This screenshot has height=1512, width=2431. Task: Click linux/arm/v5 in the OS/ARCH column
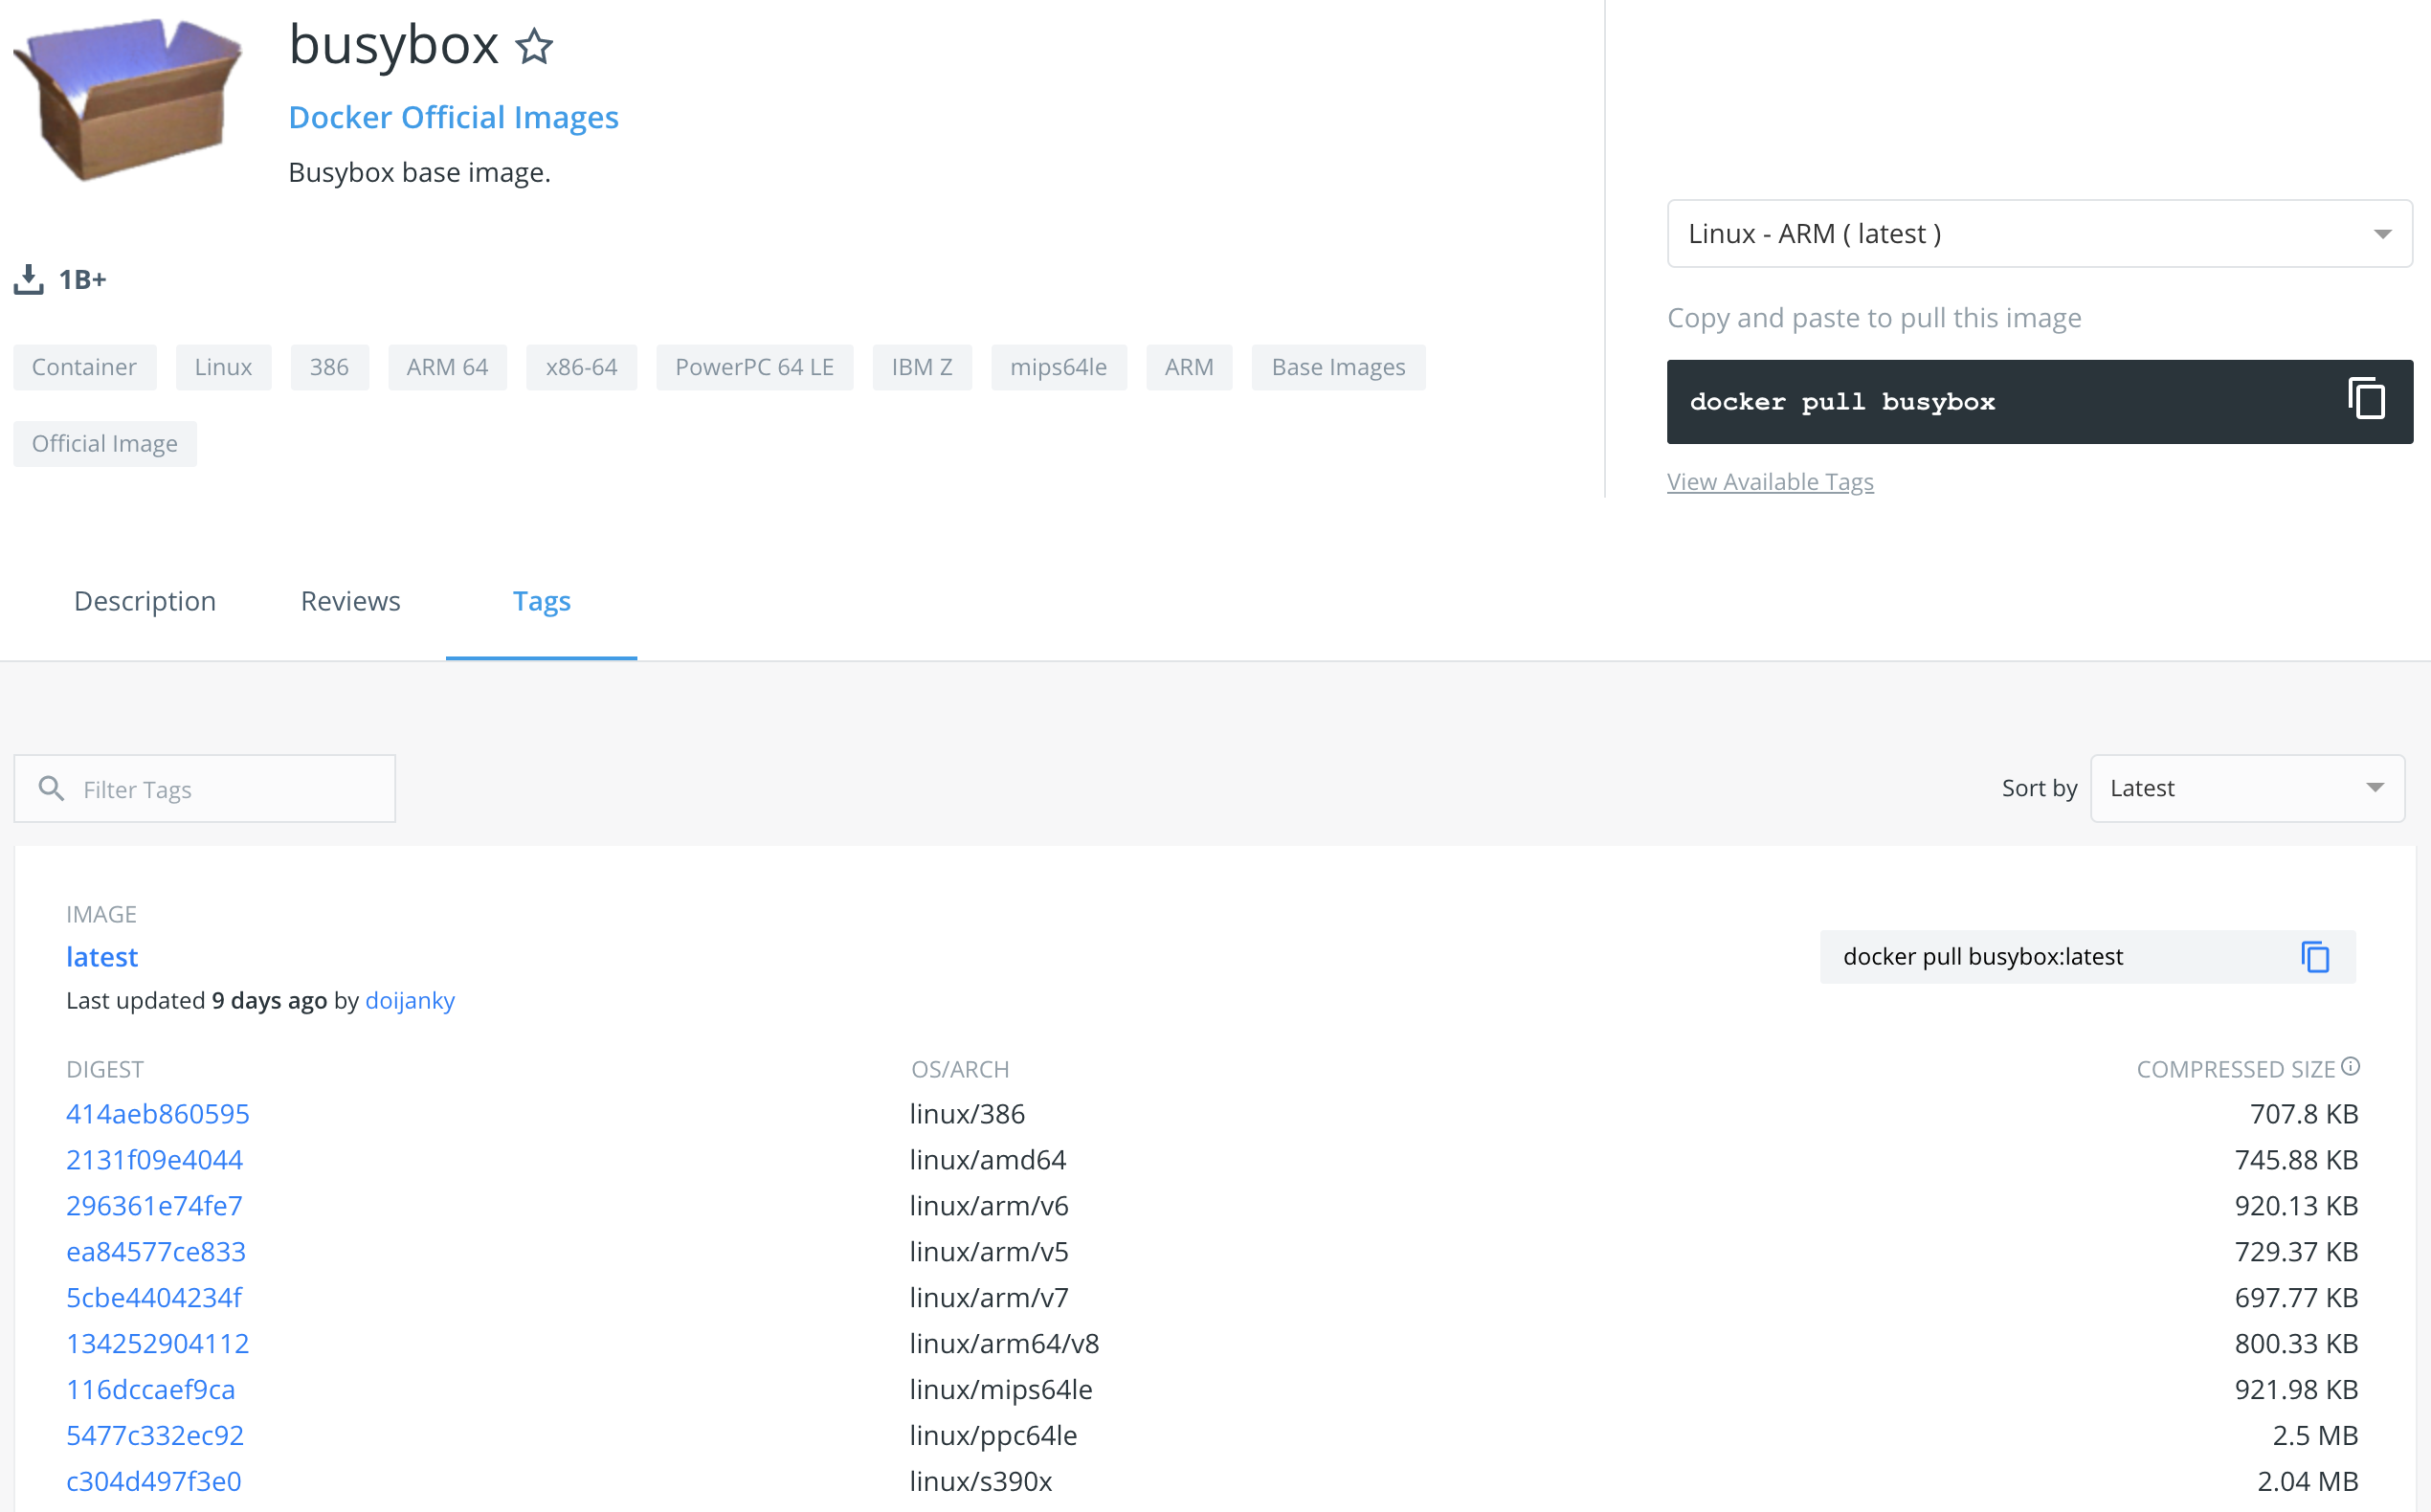[989, 1252]
